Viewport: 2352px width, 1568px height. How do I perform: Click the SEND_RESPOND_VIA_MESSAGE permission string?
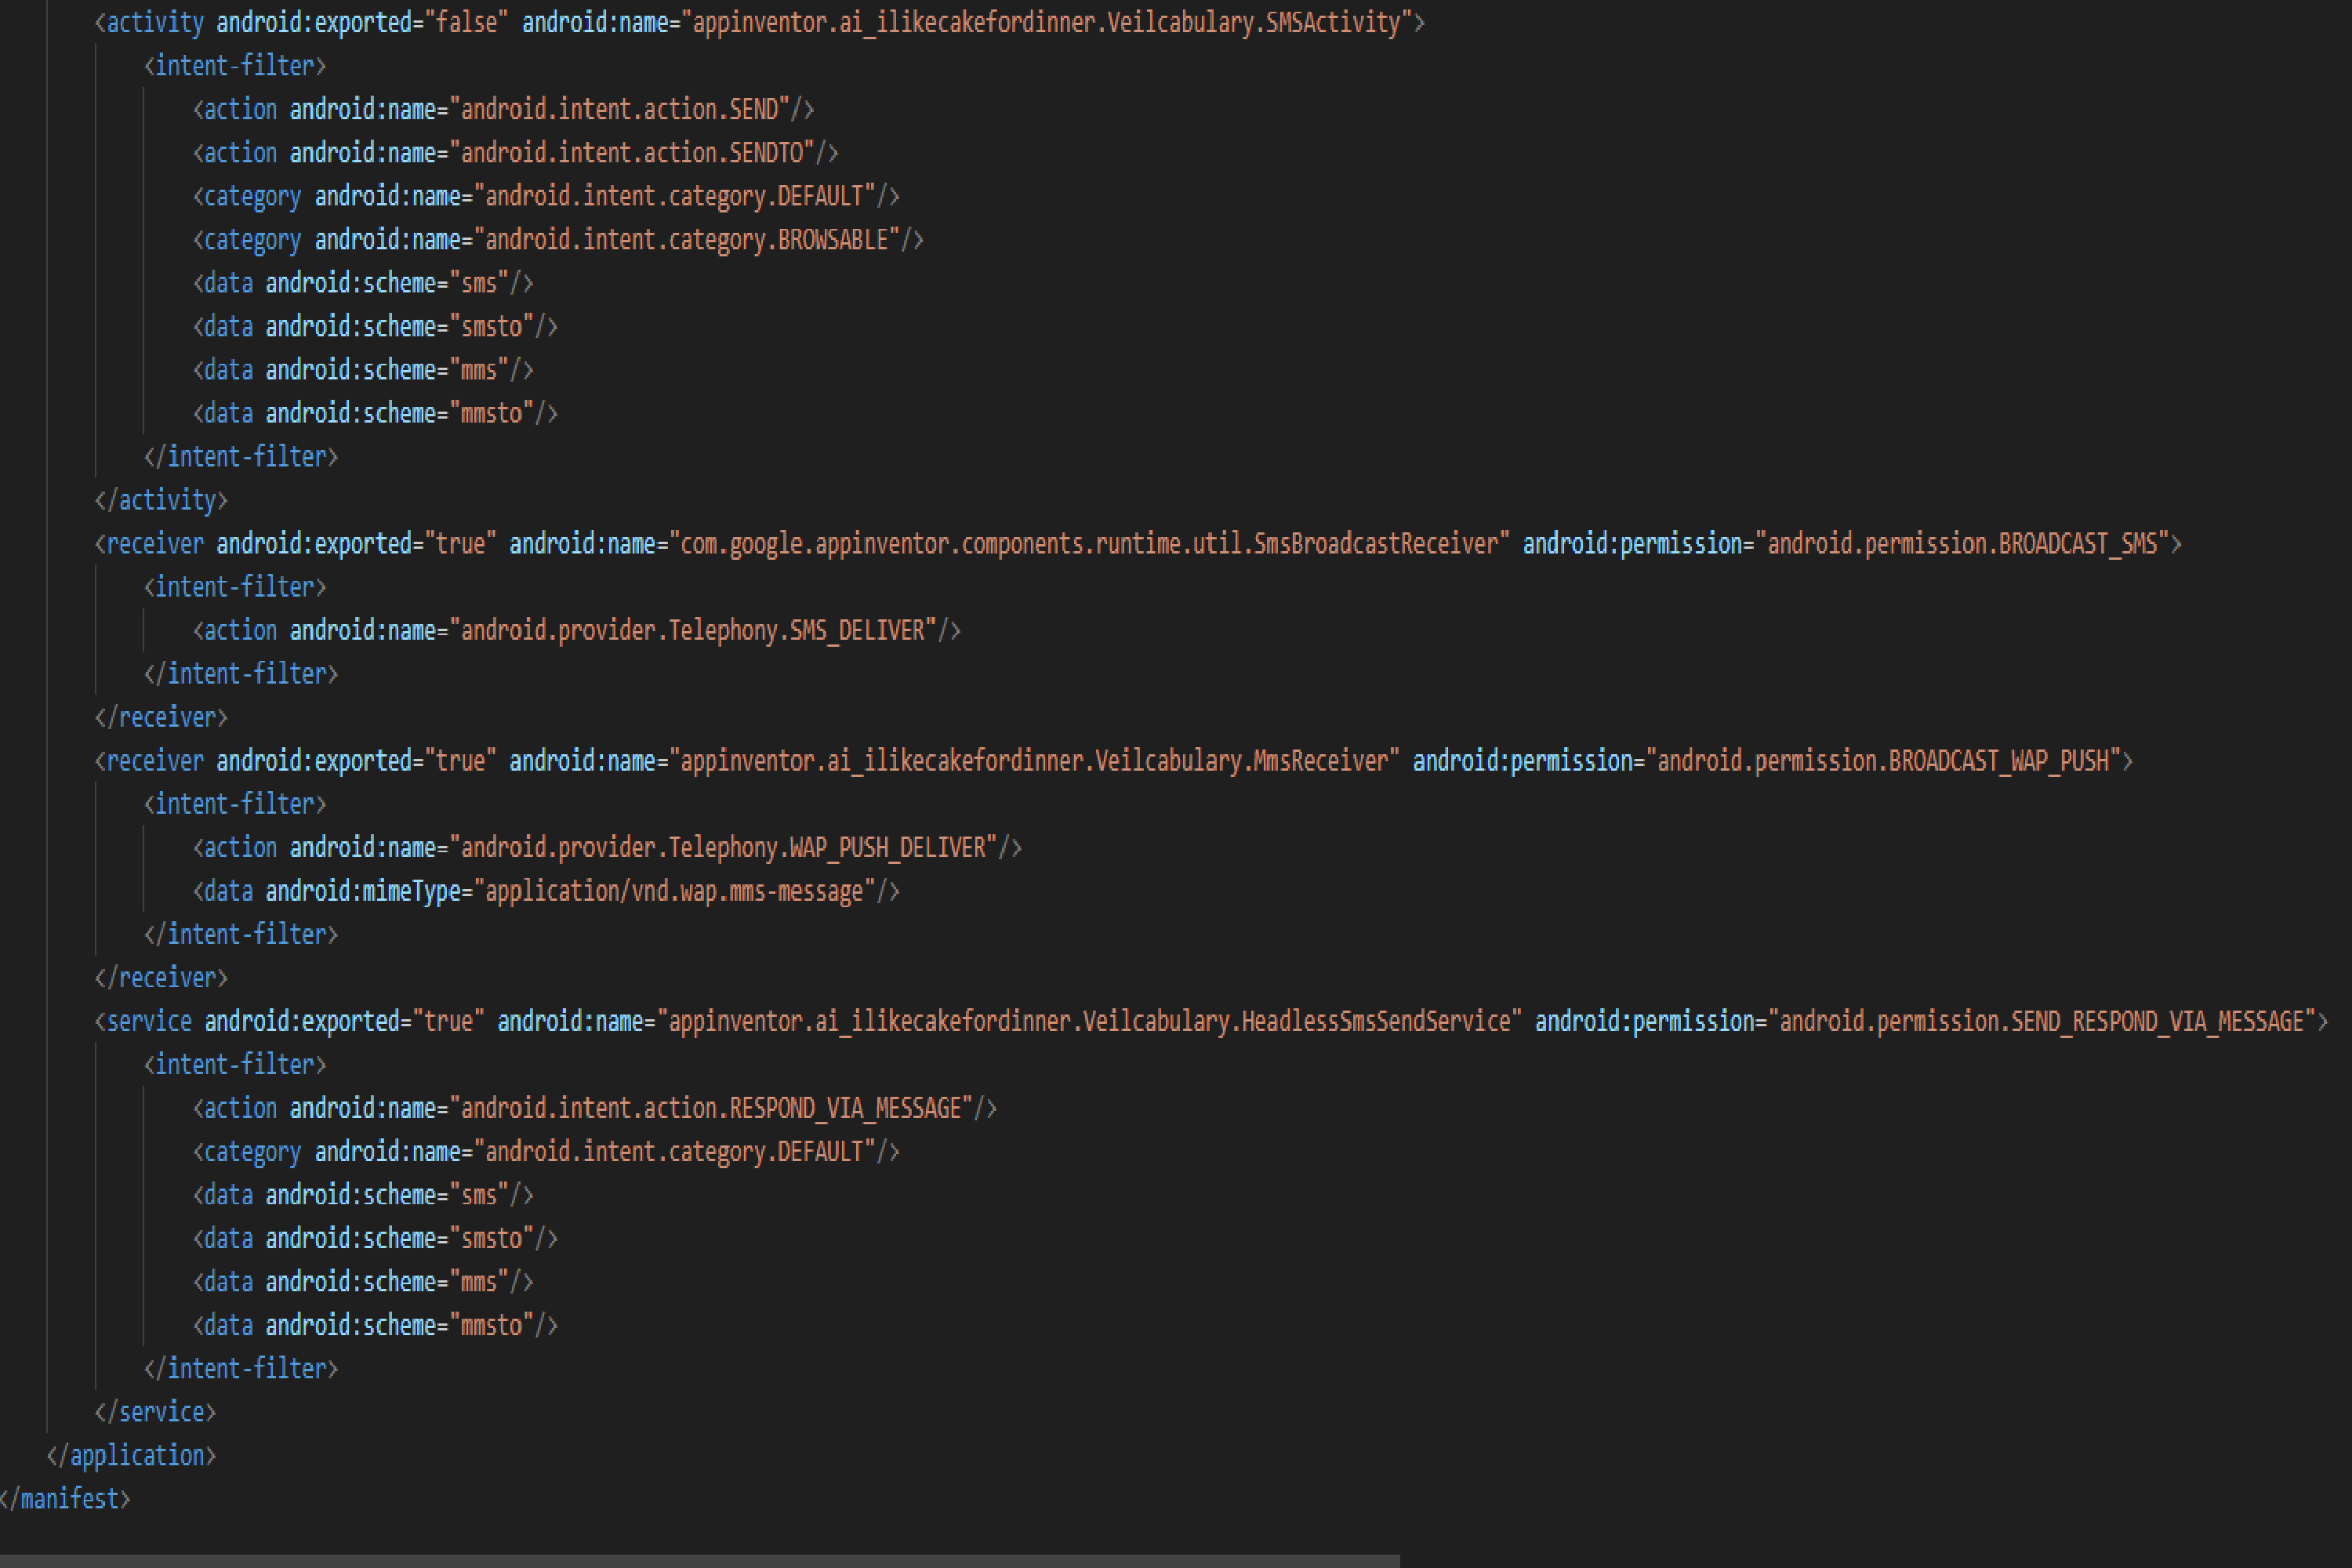(2040, 1021)
